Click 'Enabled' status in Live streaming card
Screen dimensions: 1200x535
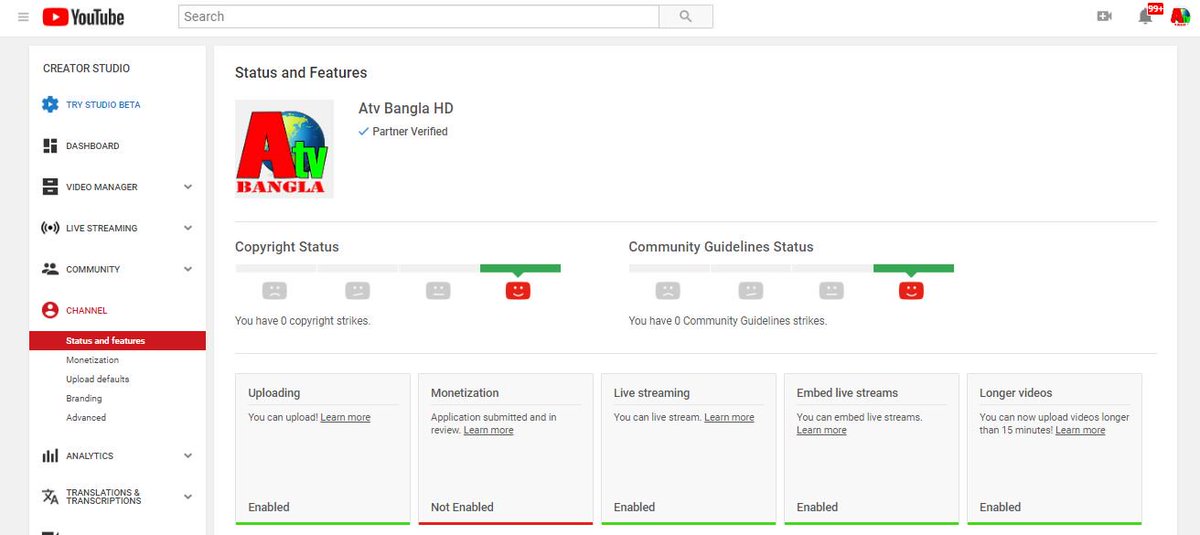[634, 507]
